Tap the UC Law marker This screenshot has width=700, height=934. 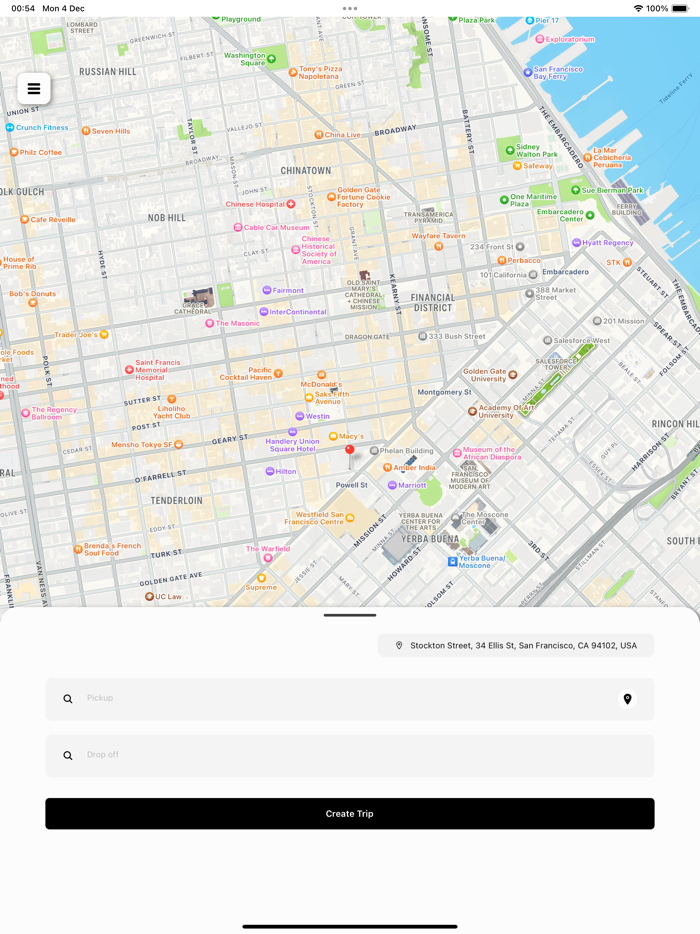pos(150,596)
